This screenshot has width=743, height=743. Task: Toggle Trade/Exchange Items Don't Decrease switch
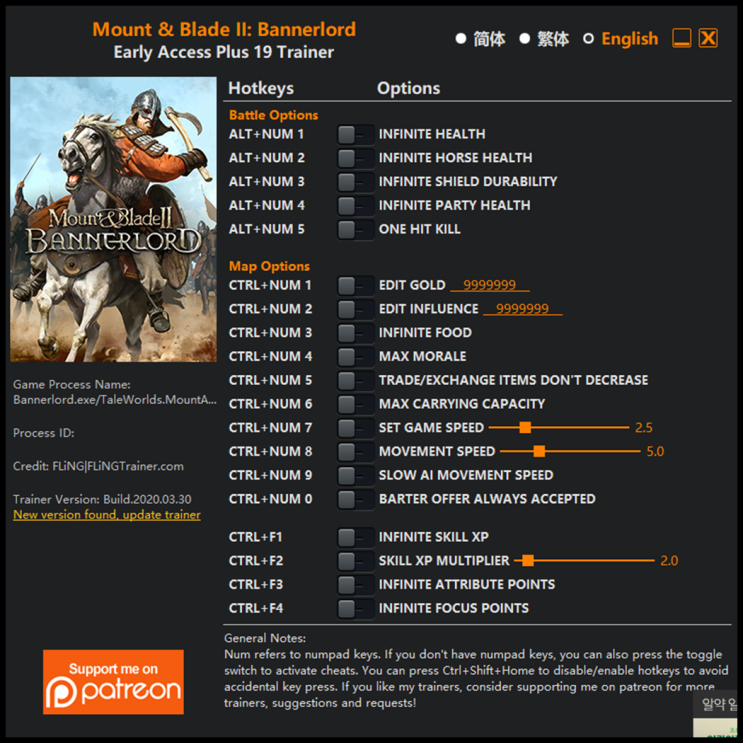[x=355, y=381]
